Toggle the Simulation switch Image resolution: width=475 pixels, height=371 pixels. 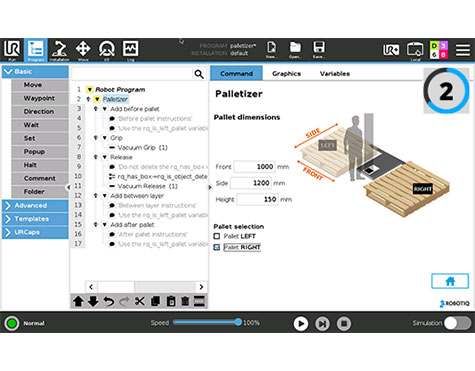point(458,323)
